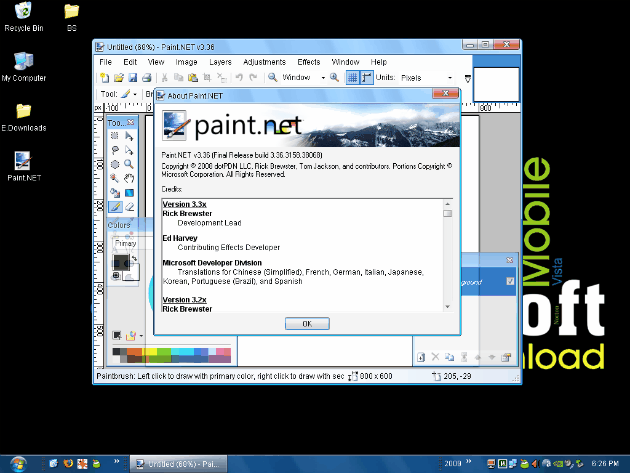
Task: Click Add New Layer icon in Layers panel
Action: pyautogui.click(x=421, y=357)
